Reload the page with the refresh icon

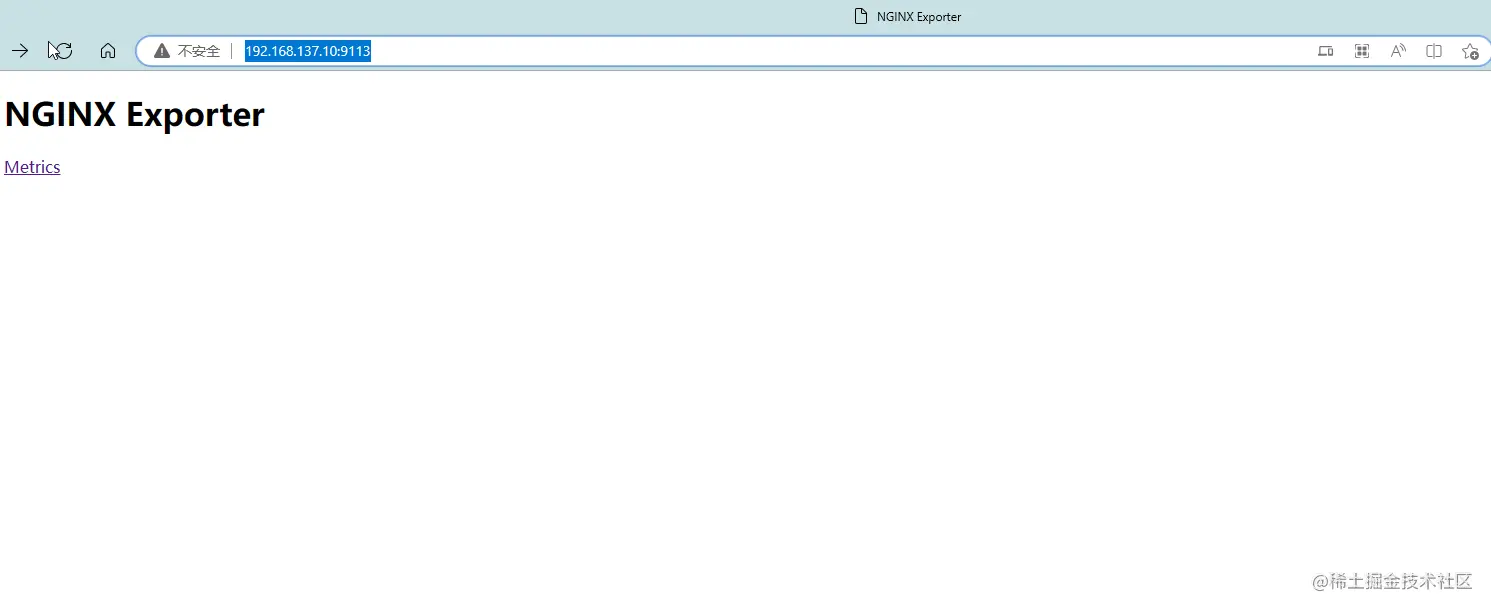pos(62,51)
